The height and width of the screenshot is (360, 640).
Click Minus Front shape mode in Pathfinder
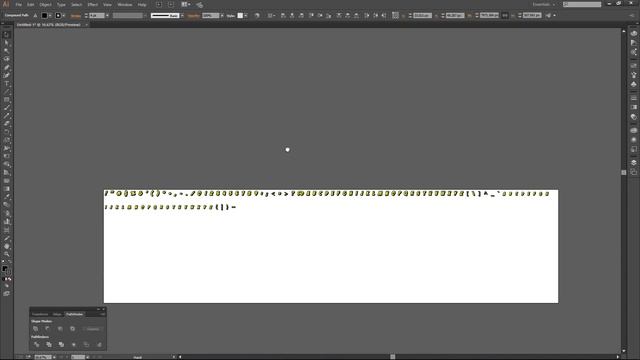coord(48,329)
